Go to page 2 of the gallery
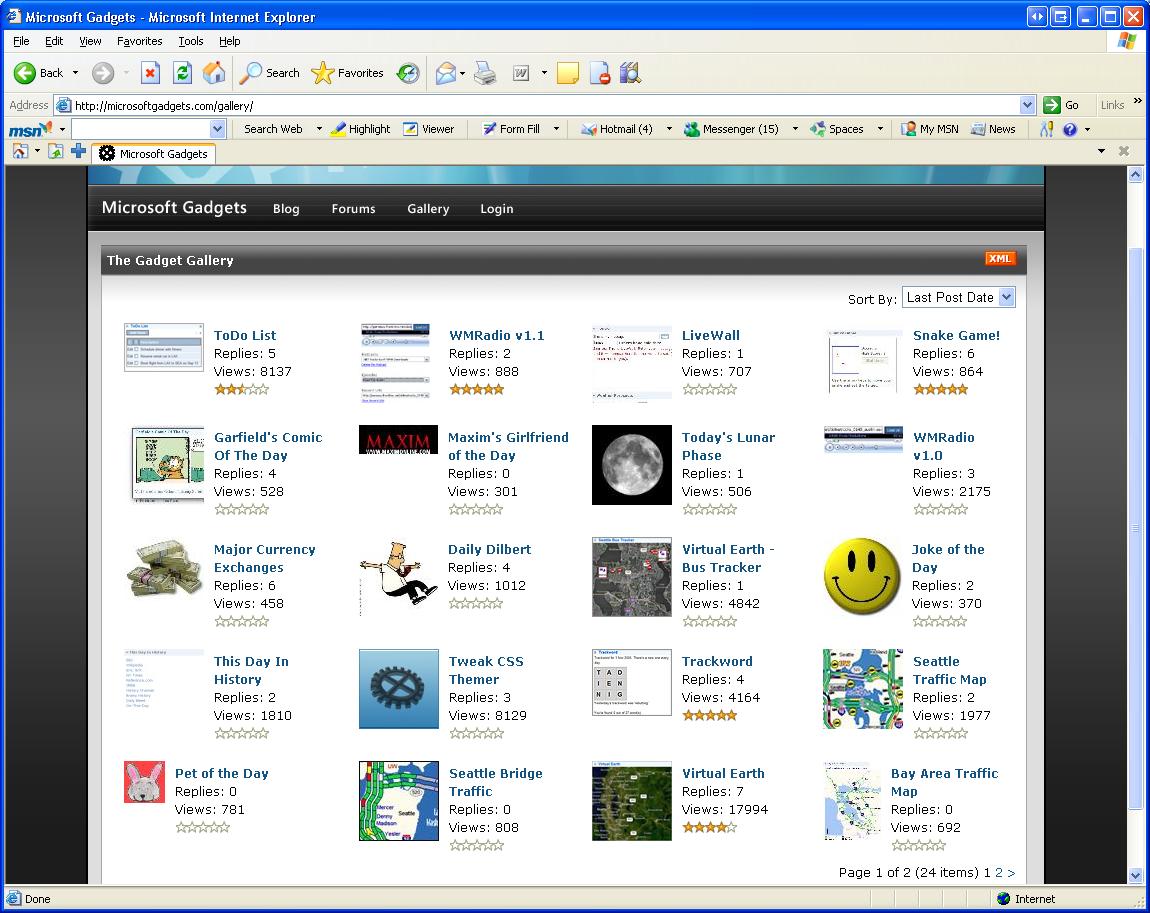This screenshot has width=1150, height=913. 999,873
